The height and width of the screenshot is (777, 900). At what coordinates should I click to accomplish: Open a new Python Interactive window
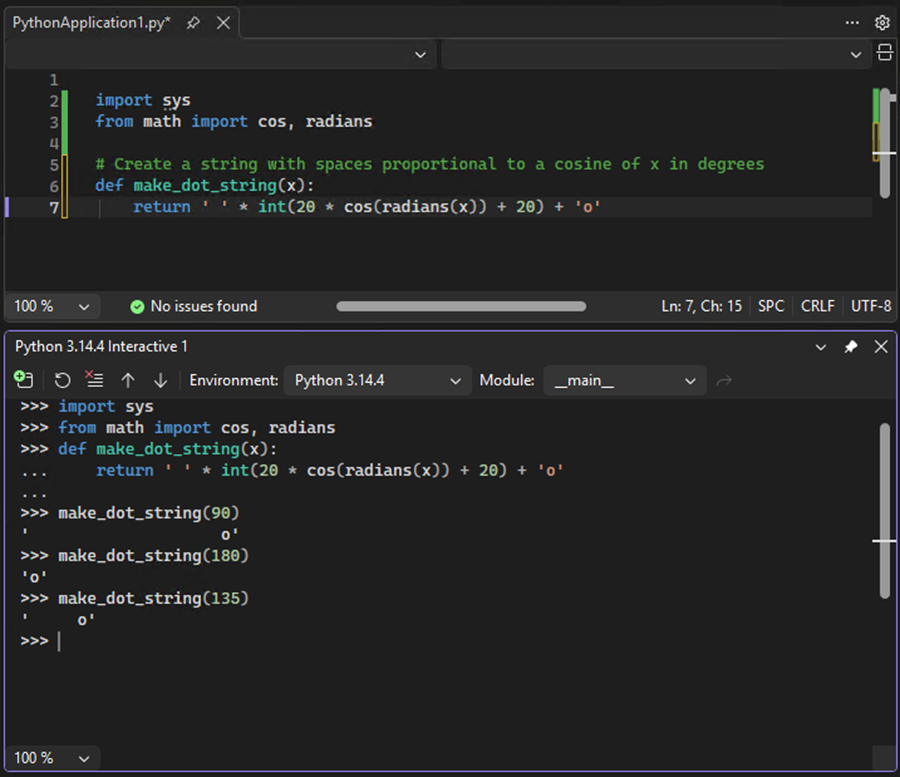tap(24, 380)
